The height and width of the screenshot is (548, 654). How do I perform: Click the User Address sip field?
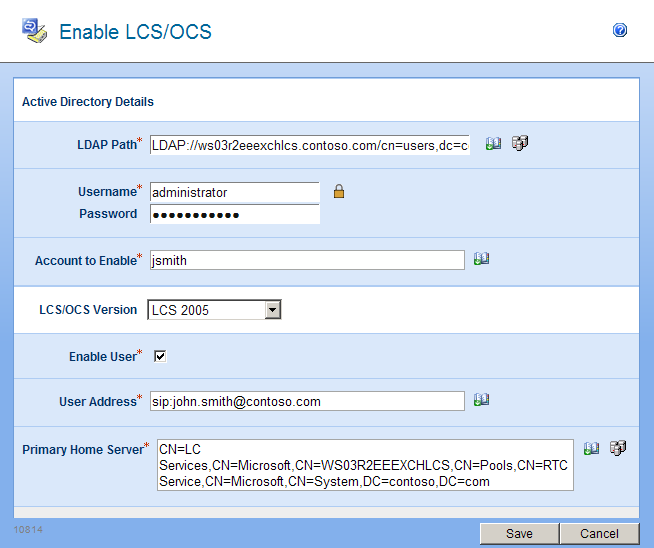click(x=307, y=401)
